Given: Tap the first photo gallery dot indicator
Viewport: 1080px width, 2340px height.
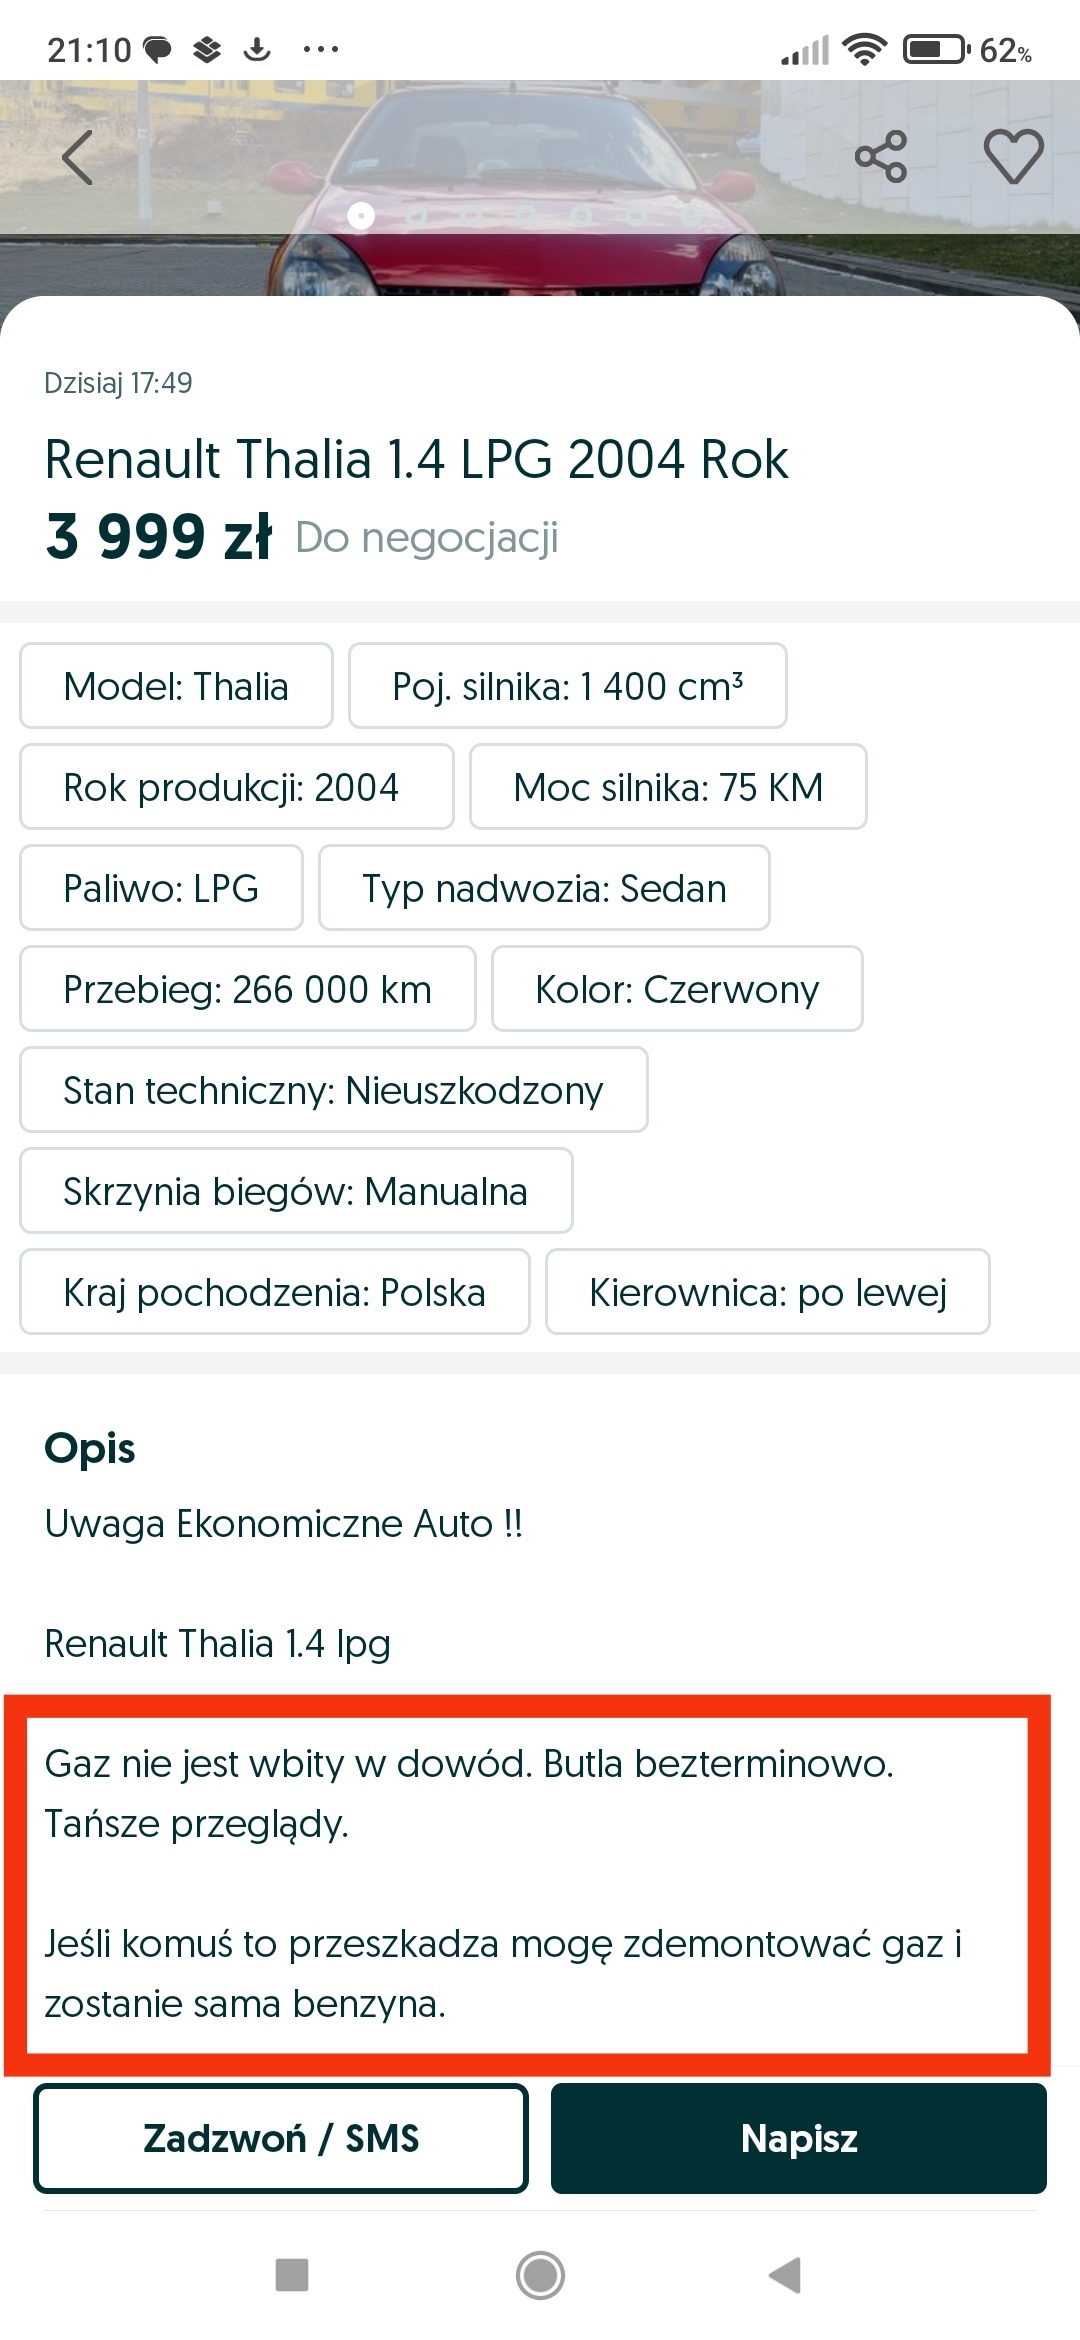Looking at the screenshot, I should point(361,215).
